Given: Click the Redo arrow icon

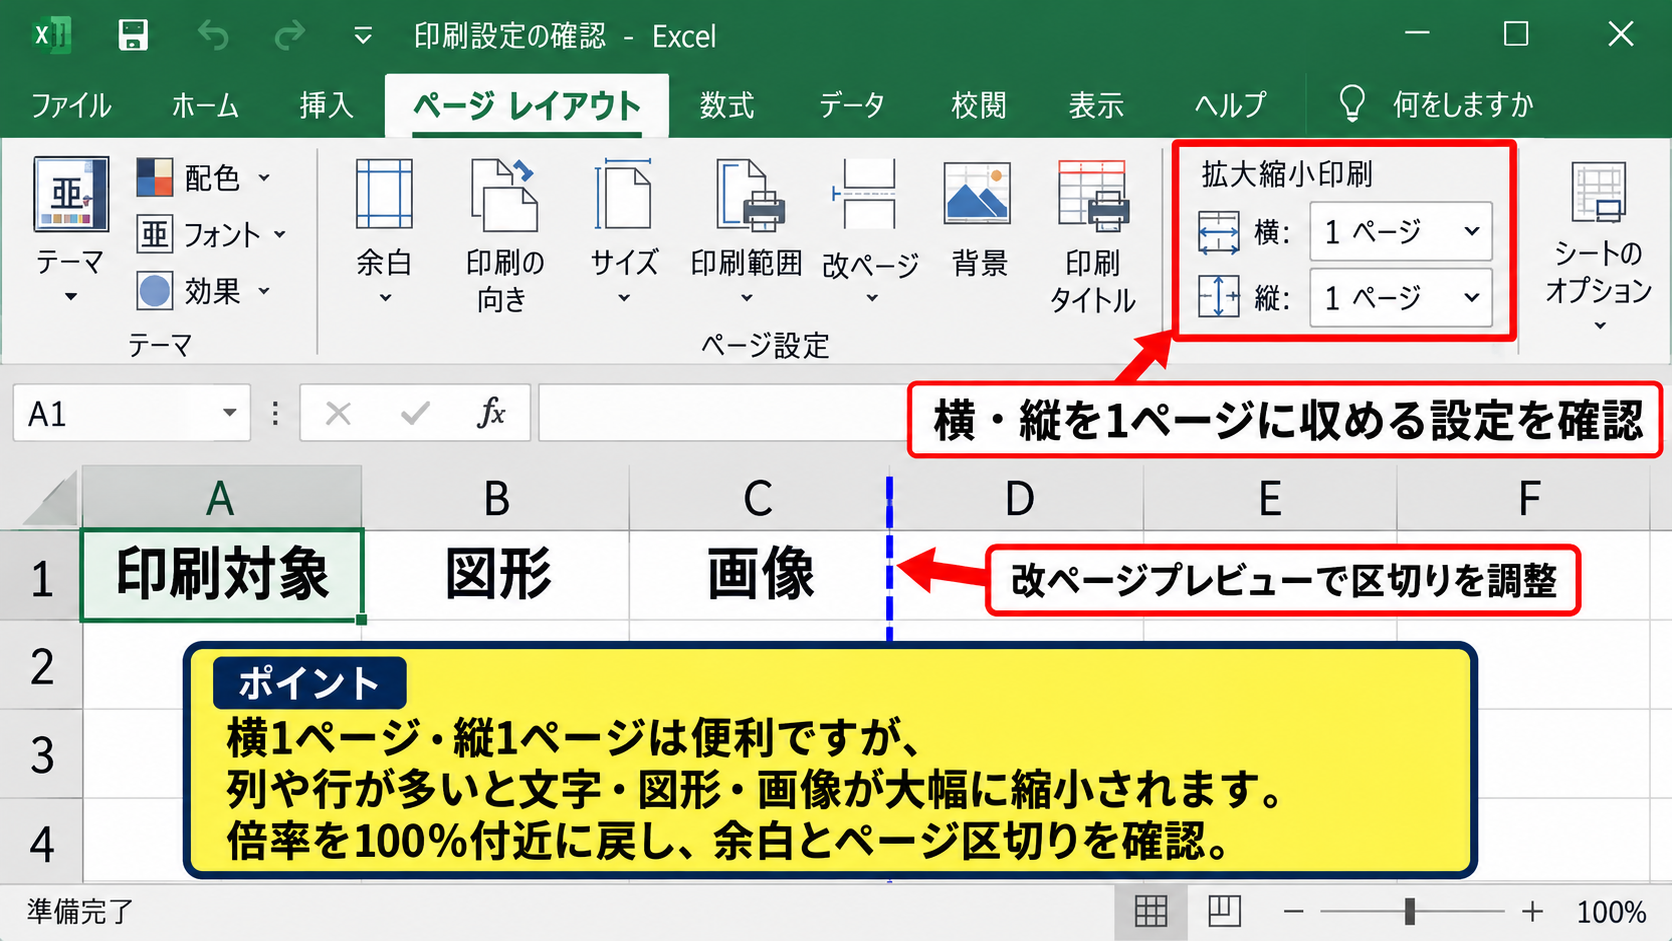Looking at the screenshot, I should click(x=290, y=36).
